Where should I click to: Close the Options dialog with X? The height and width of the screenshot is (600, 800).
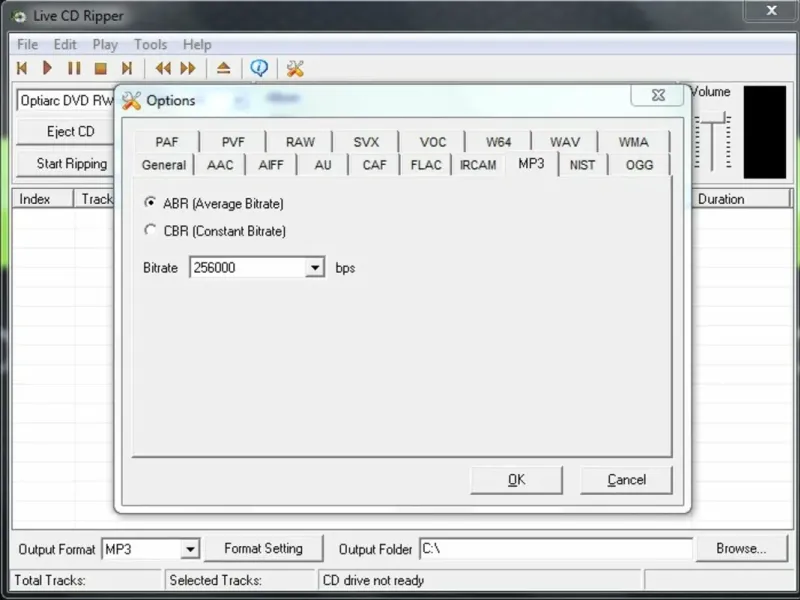coord(658,95)
